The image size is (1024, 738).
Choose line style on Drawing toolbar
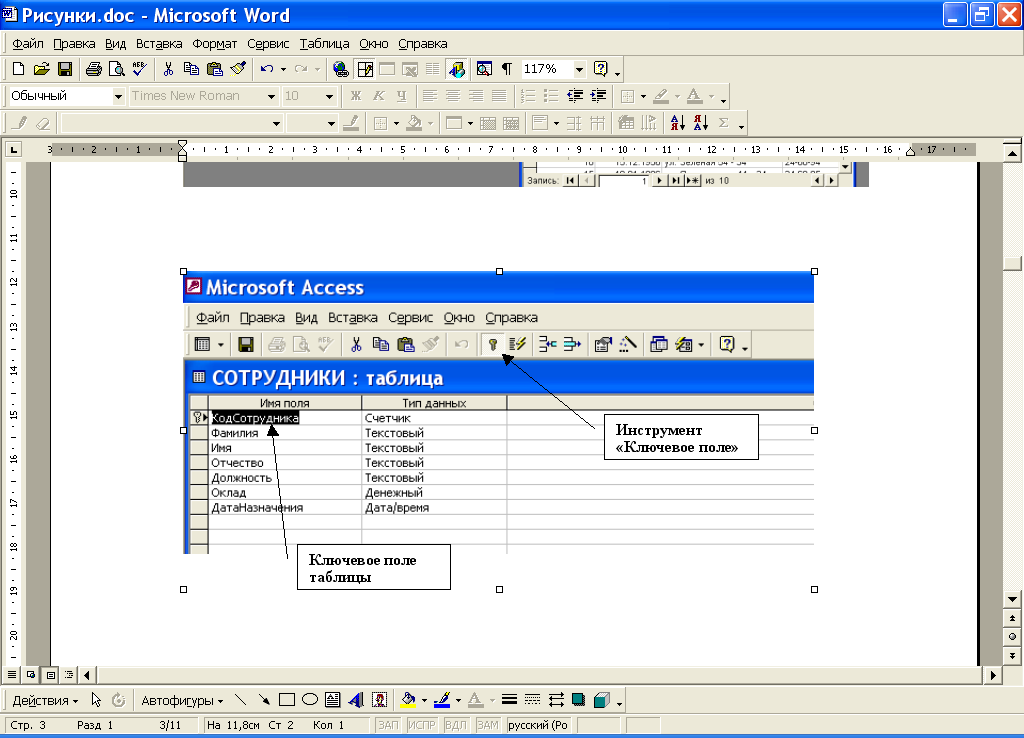[509, 700]
